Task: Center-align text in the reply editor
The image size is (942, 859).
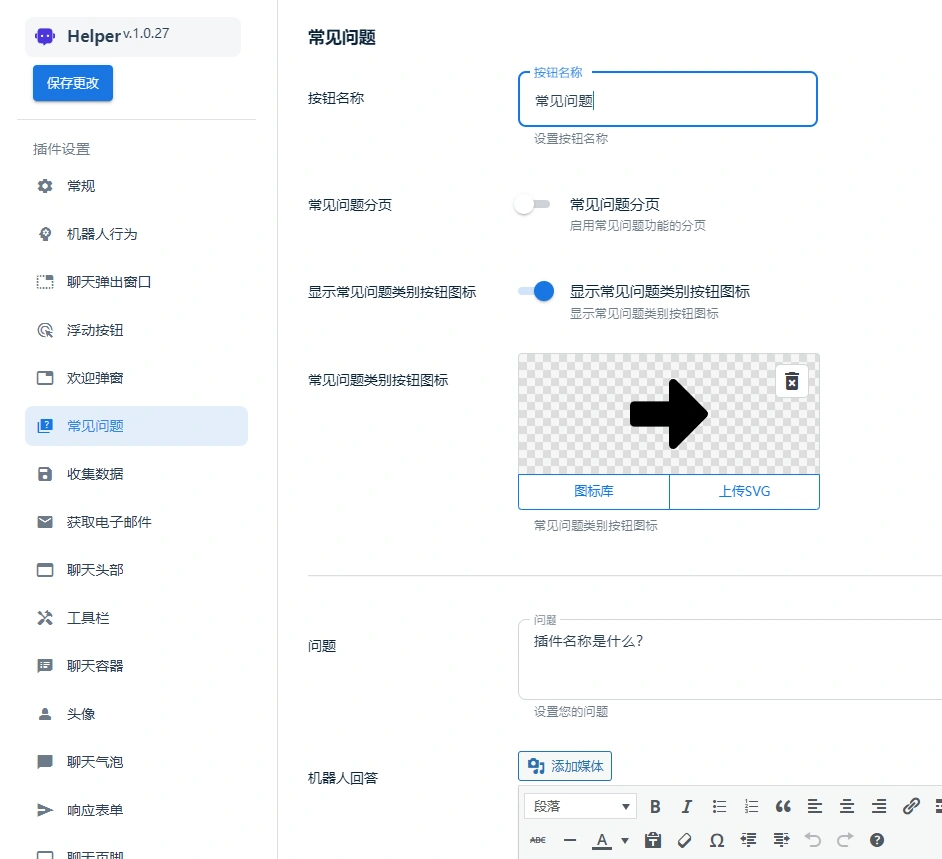Action: click(x=847, y=806)
